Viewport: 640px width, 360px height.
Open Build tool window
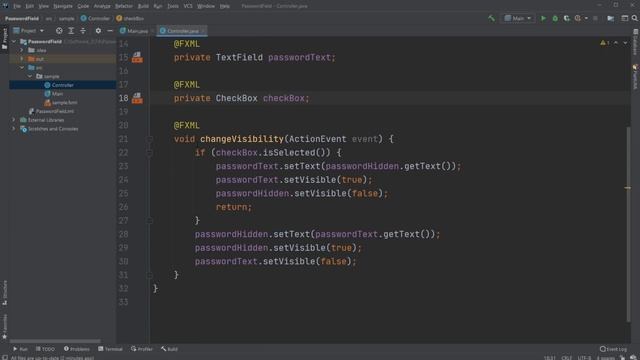coord(169,349)
